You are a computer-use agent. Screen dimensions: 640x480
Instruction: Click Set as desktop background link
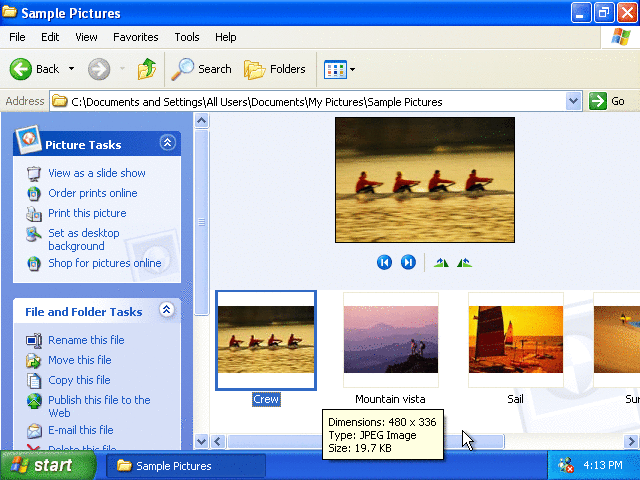tap(84, 240)
